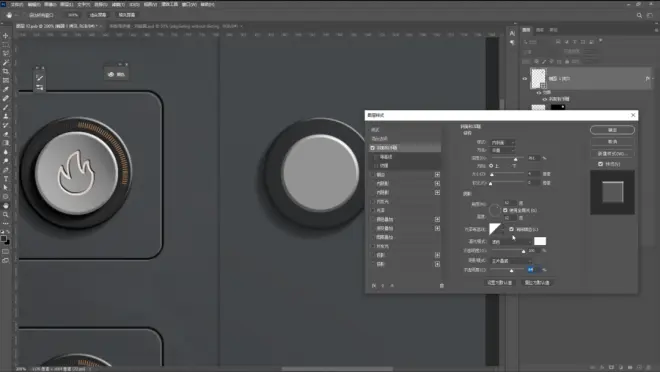Select the Brush tool
The width and height of the screenshot is (660, 372).
click(x=5, y=107)
